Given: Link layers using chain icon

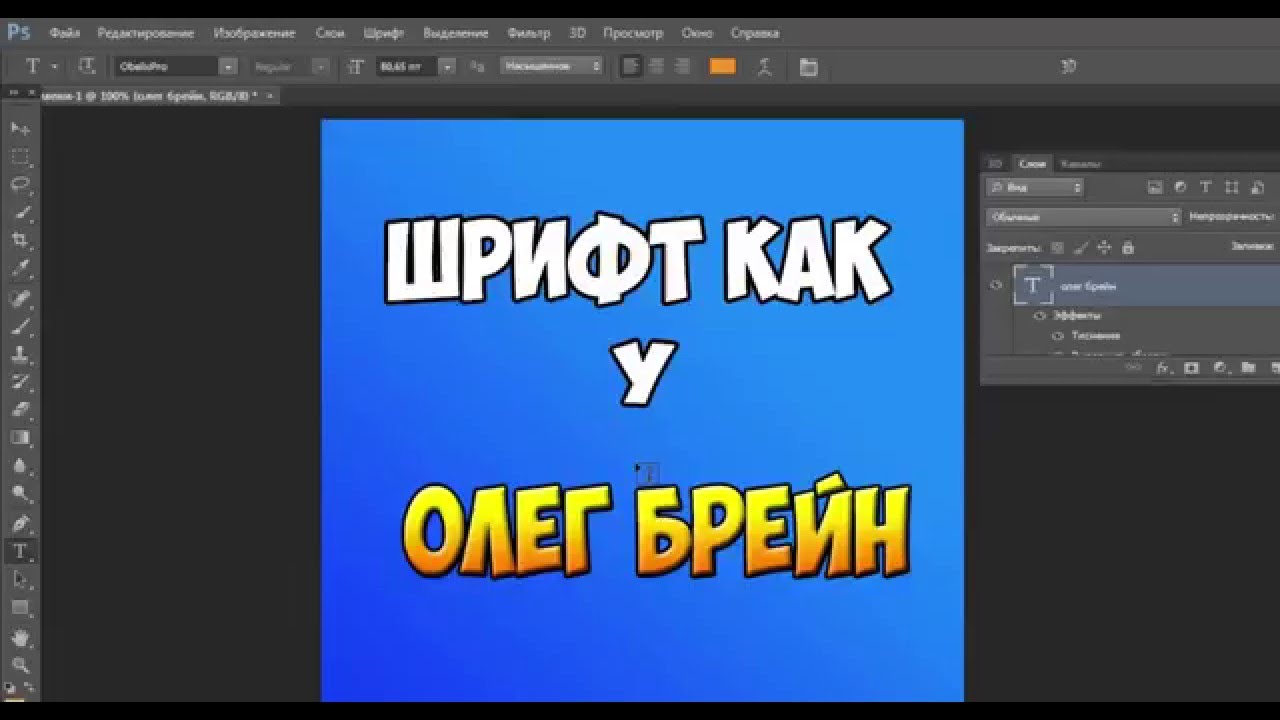Looking at the screenshot, I should [1133, 368].
